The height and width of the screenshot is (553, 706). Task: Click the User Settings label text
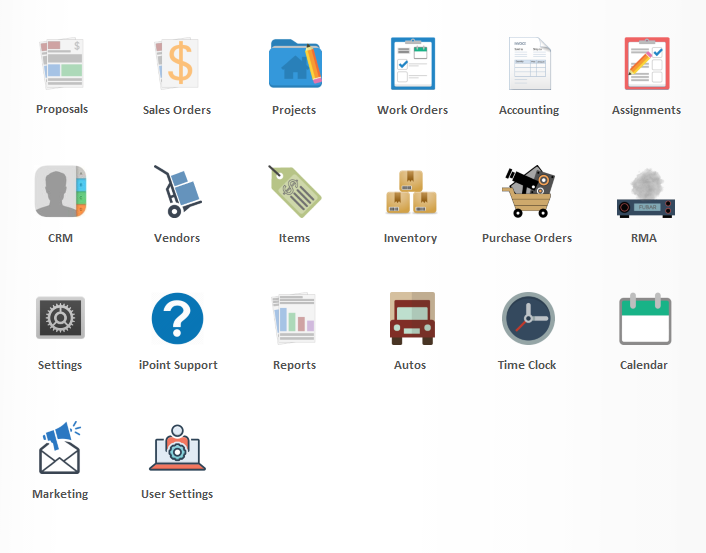(177, 494)
